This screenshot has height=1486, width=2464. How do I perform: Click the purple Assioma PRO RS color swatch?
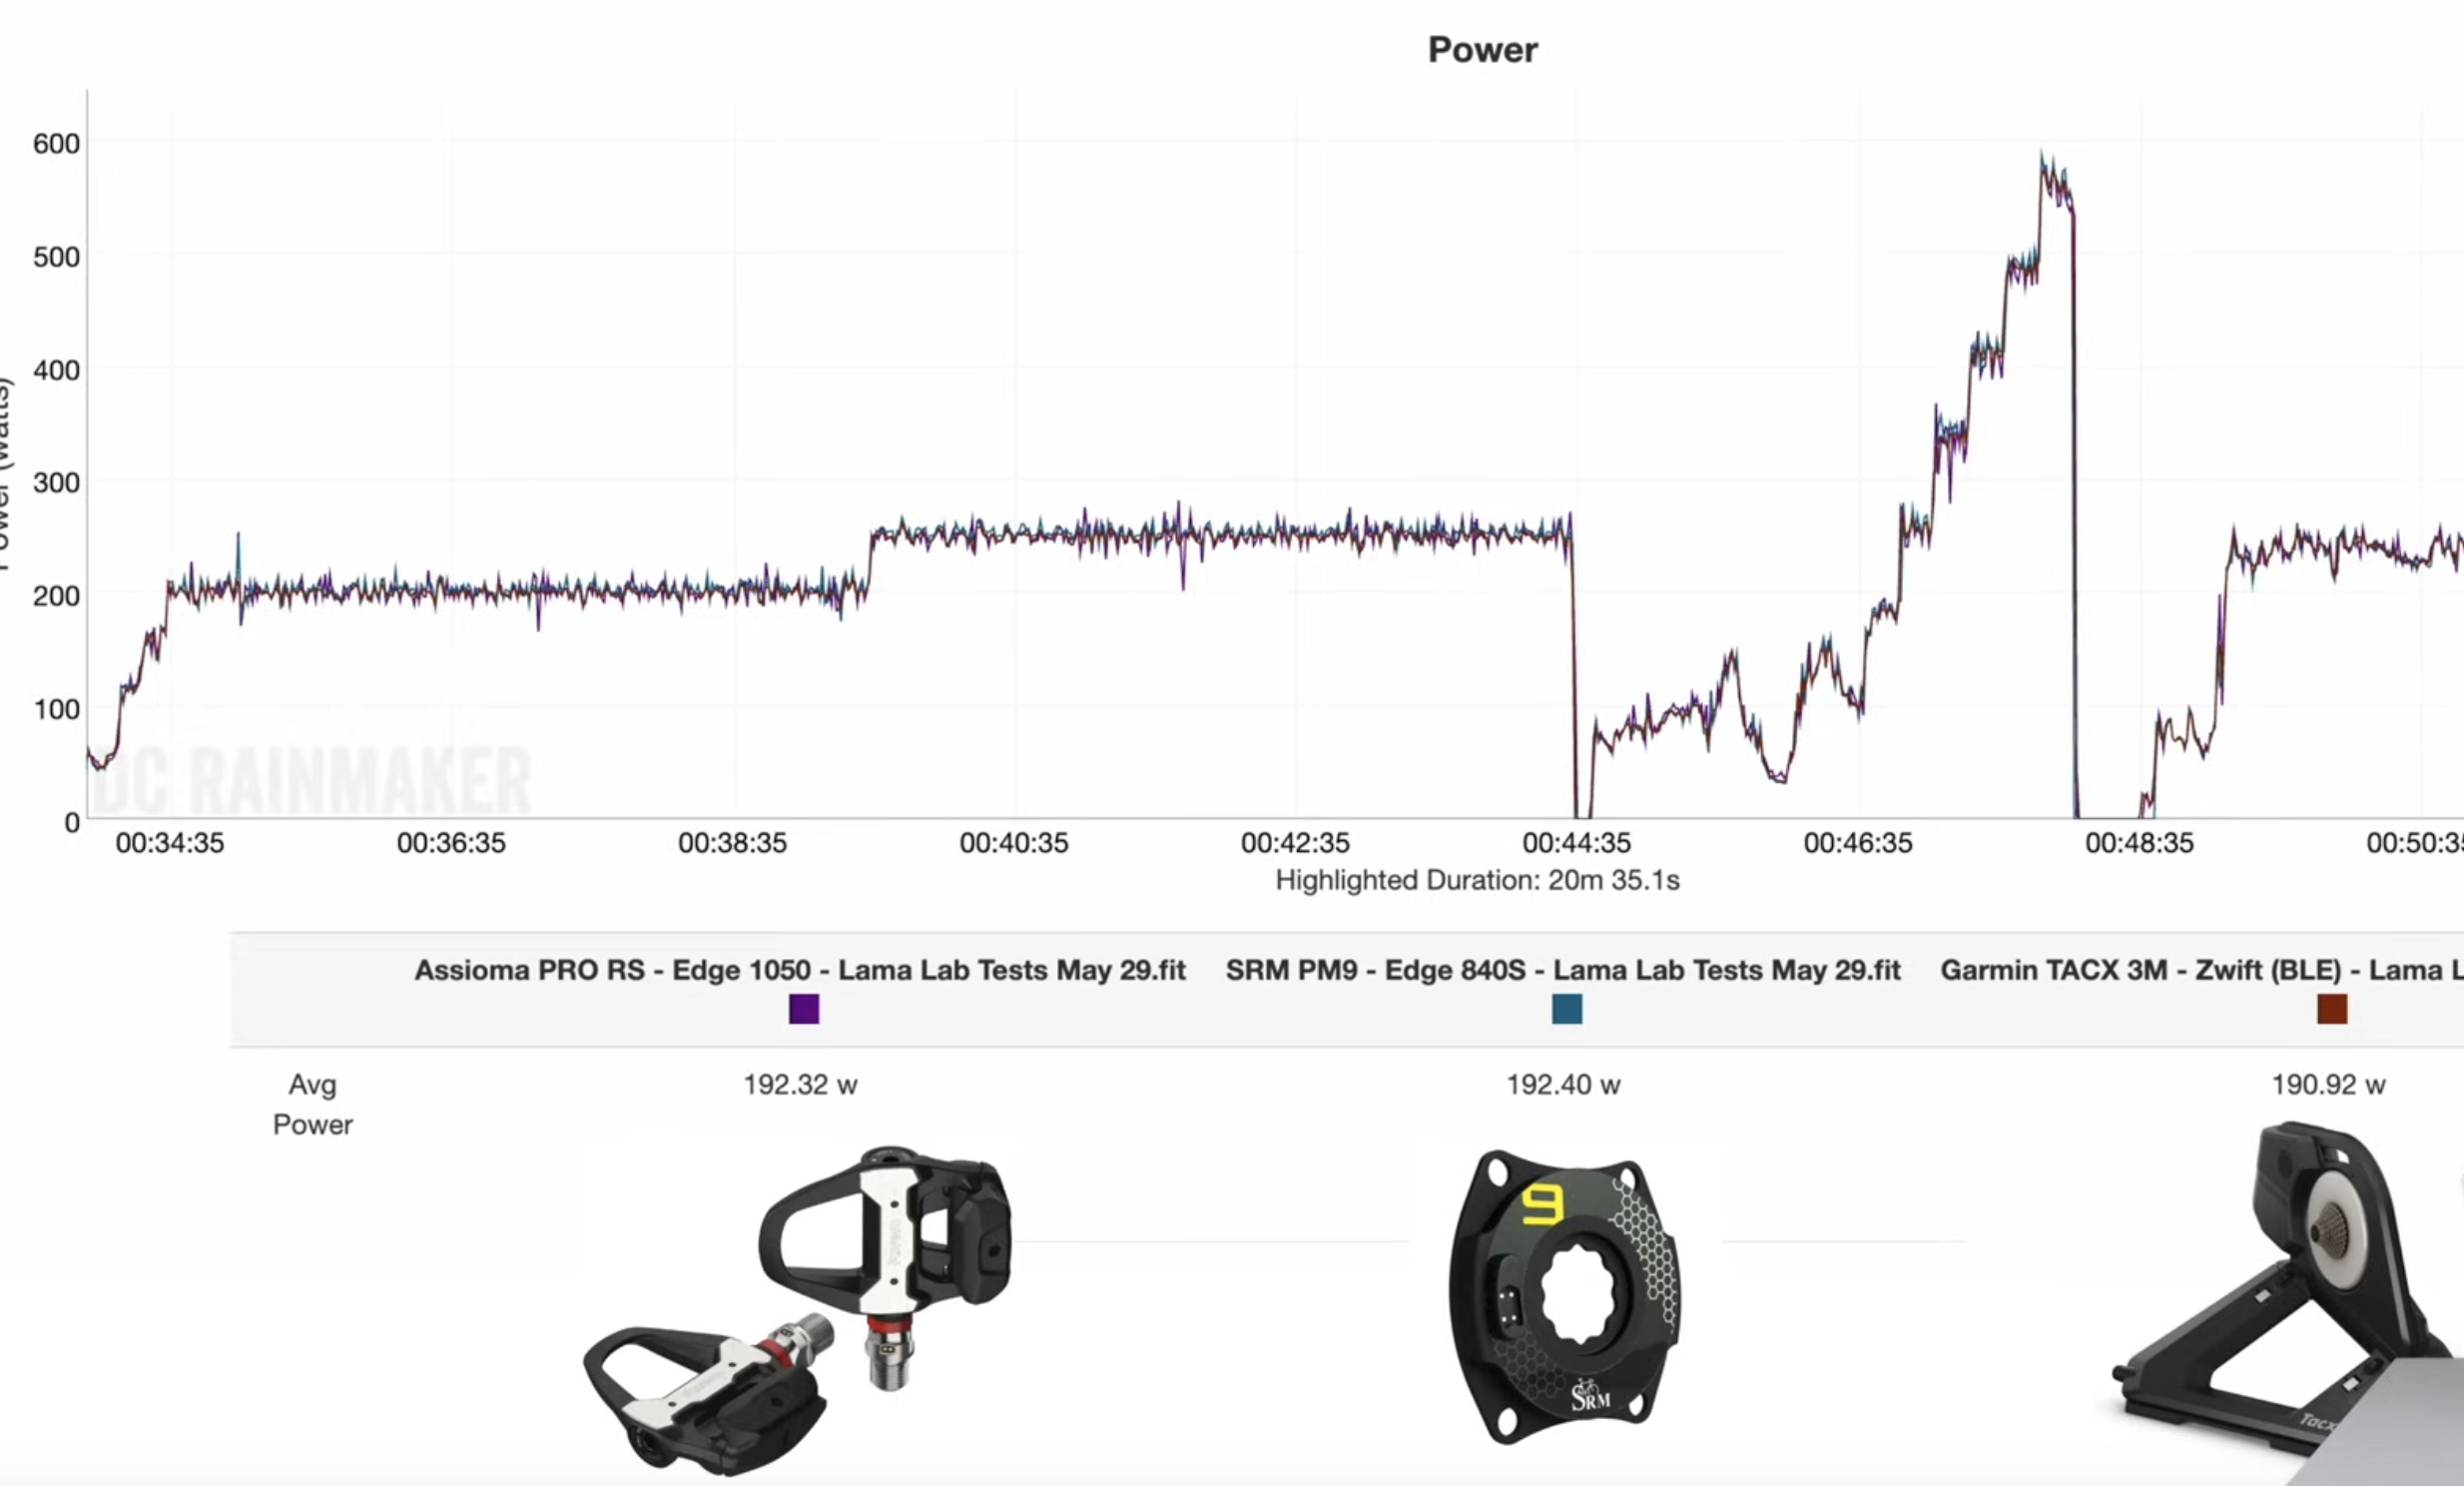(x=803, y=1008)
